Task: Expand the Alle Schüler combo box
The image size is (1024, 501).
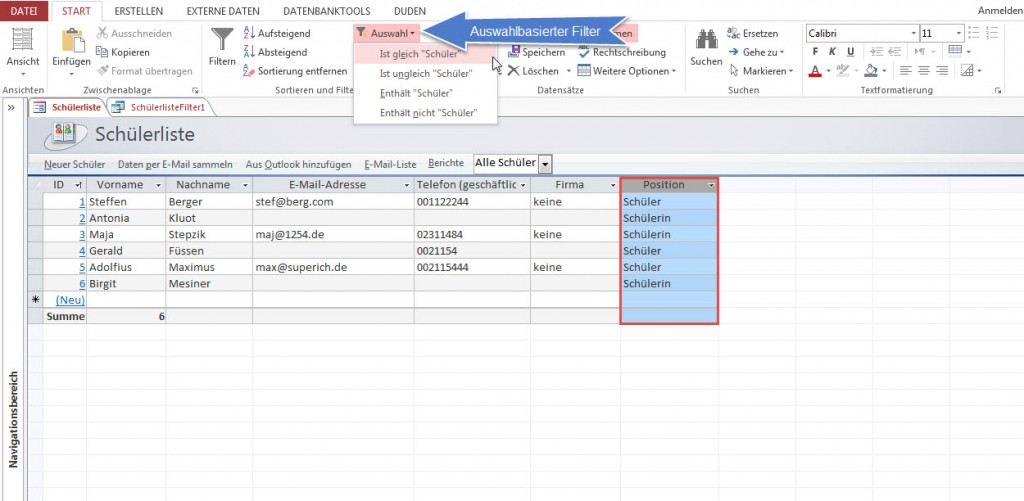Action: pyautogui.click(x=545, y=164)
